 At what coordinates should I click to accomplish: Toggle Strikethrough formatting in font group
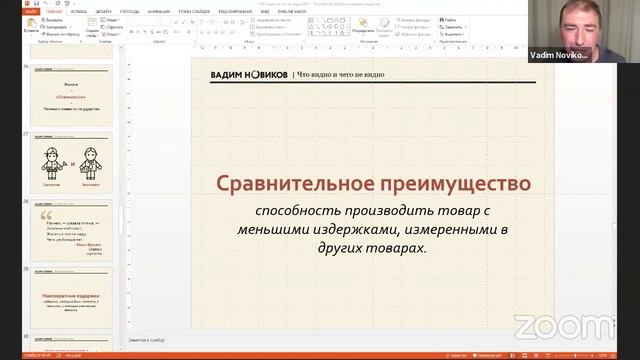pyautogui.click(x=158, y=32)
